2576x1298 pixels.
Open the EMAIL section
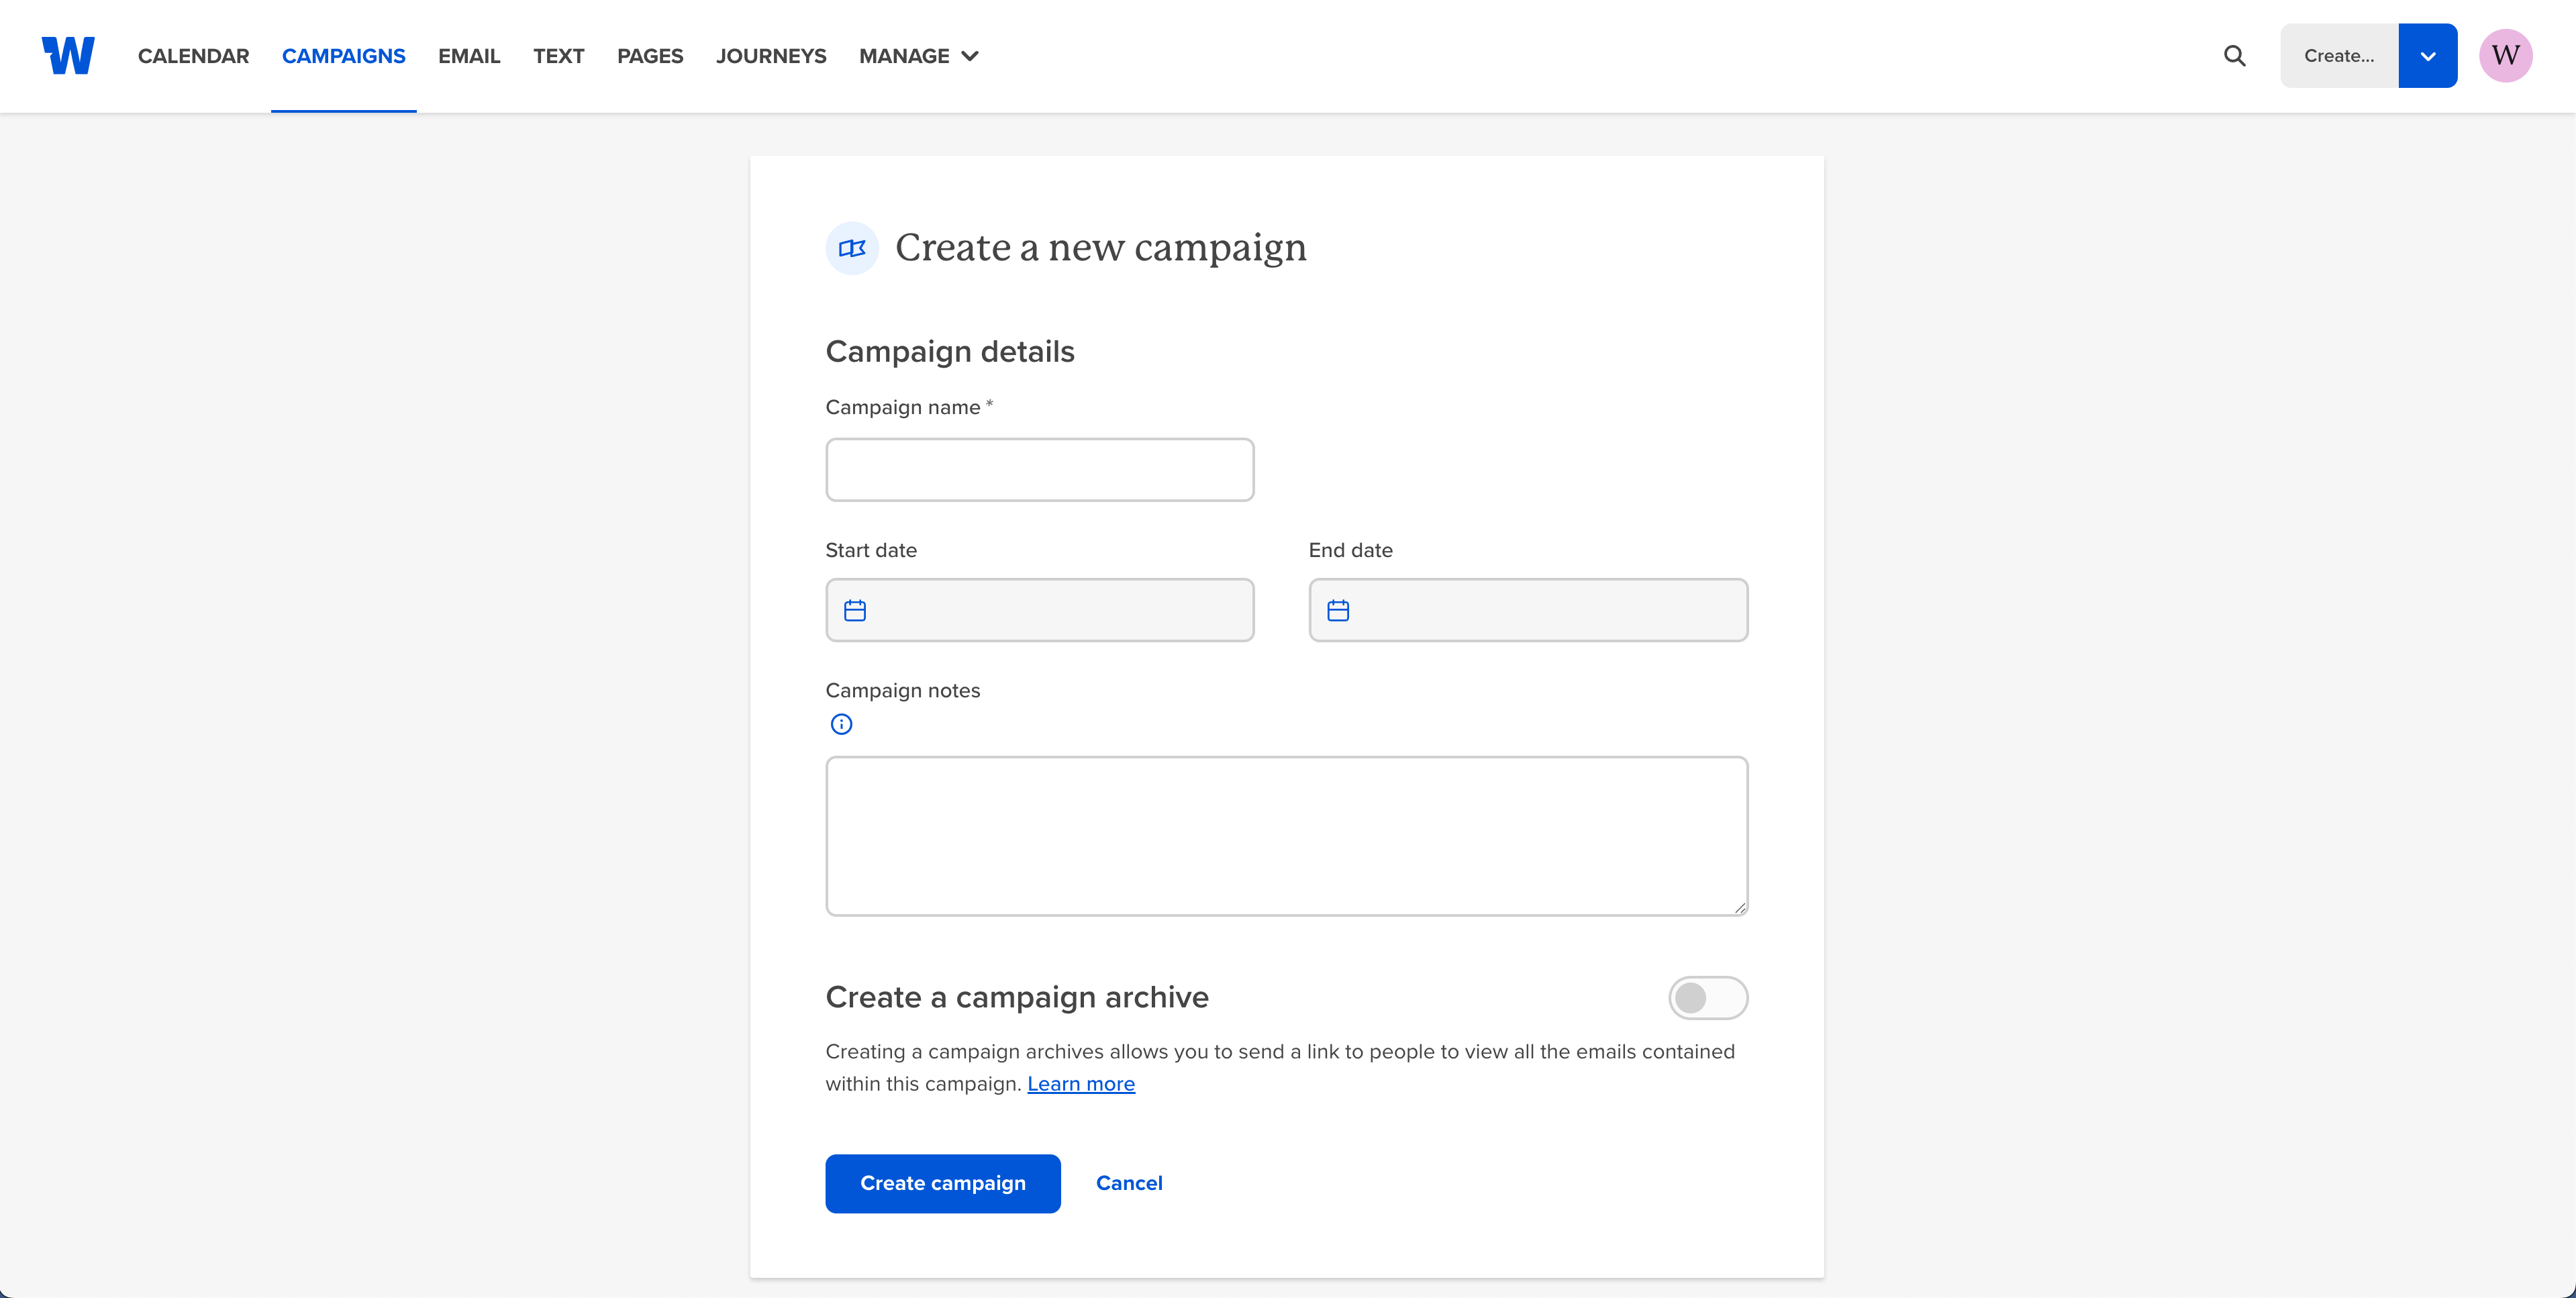pyautogui.click(x=469, y=56)
